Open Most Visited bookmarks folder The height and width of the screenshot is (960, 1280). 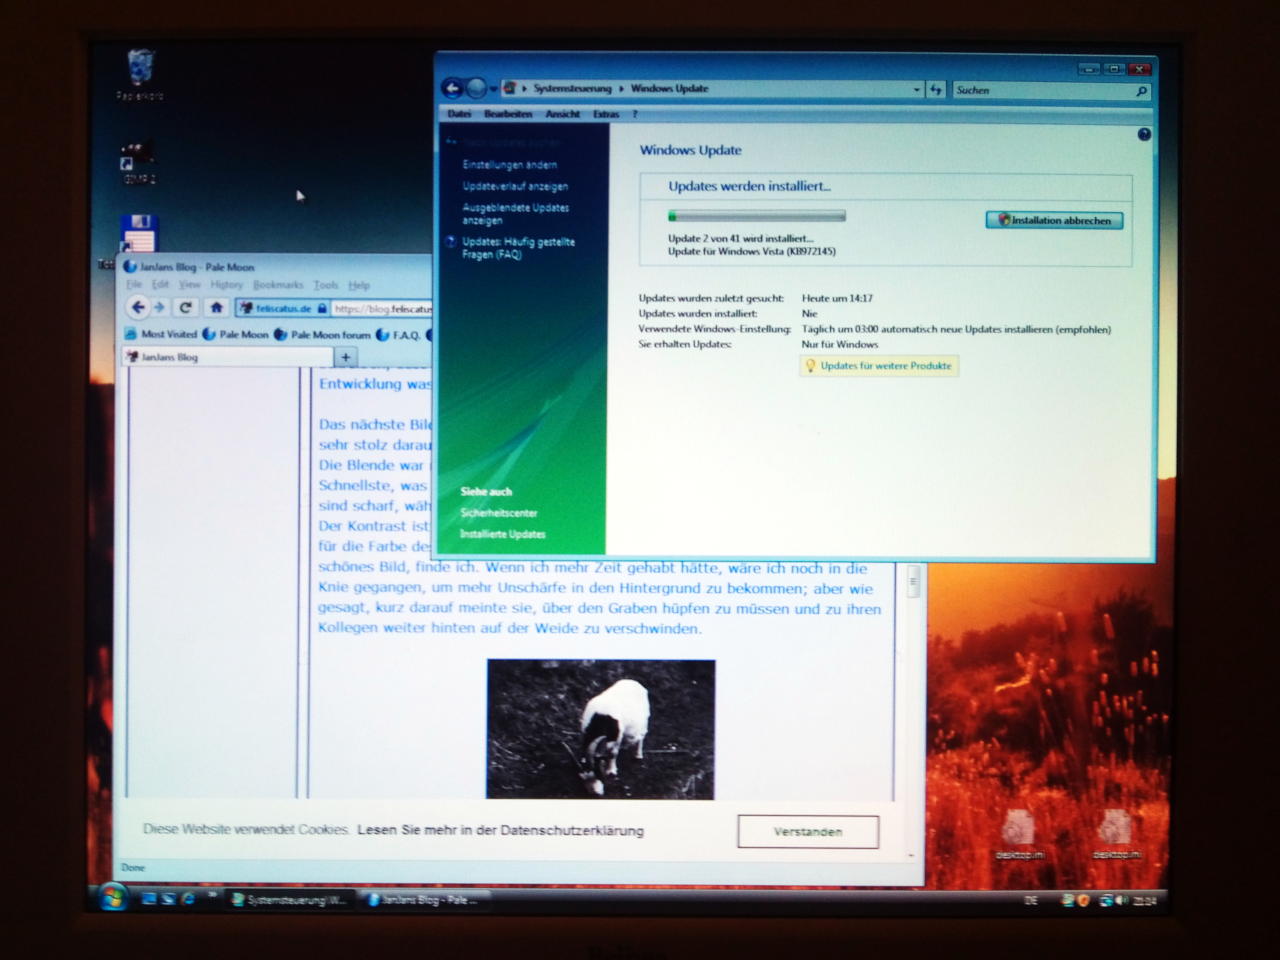(160, 335)
